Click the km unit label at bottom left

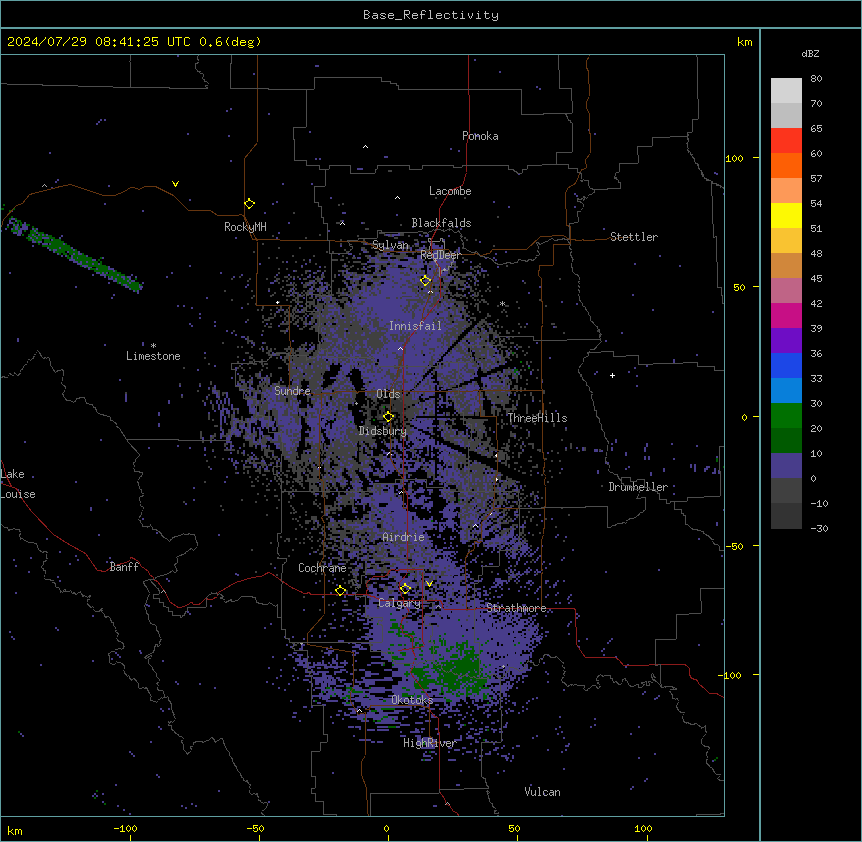point(15,830)
